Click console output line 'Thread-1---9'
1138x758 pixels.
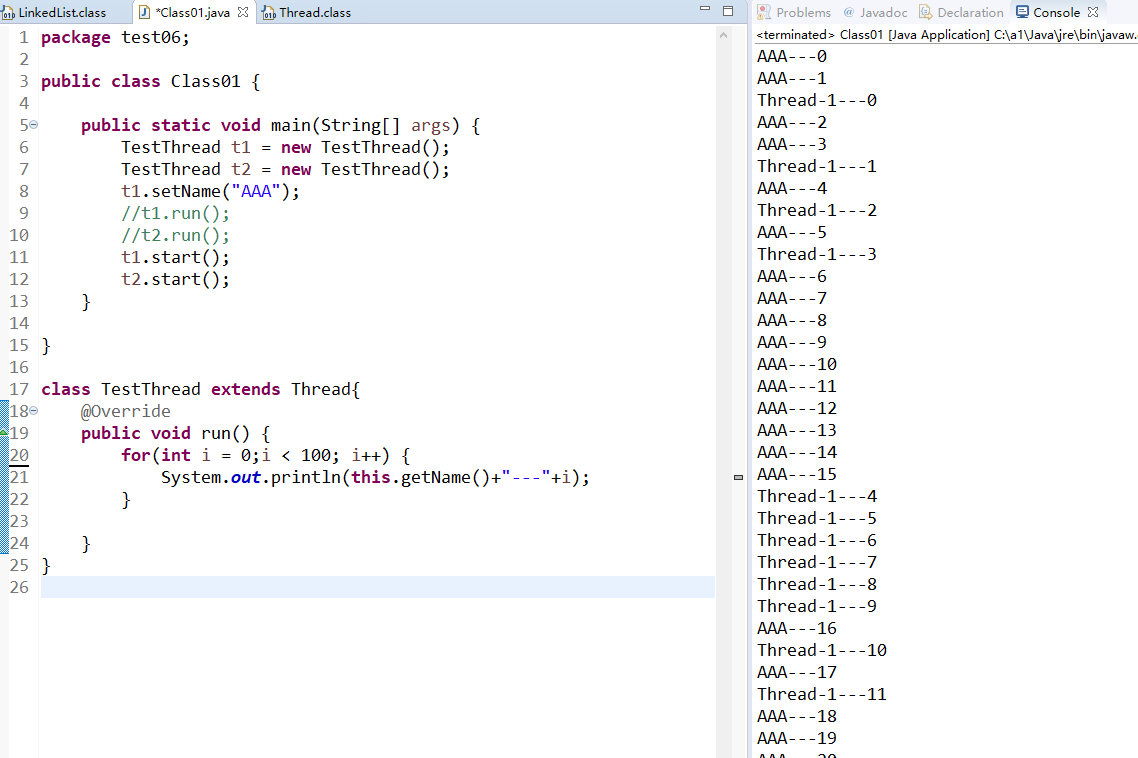pos(817,606)
